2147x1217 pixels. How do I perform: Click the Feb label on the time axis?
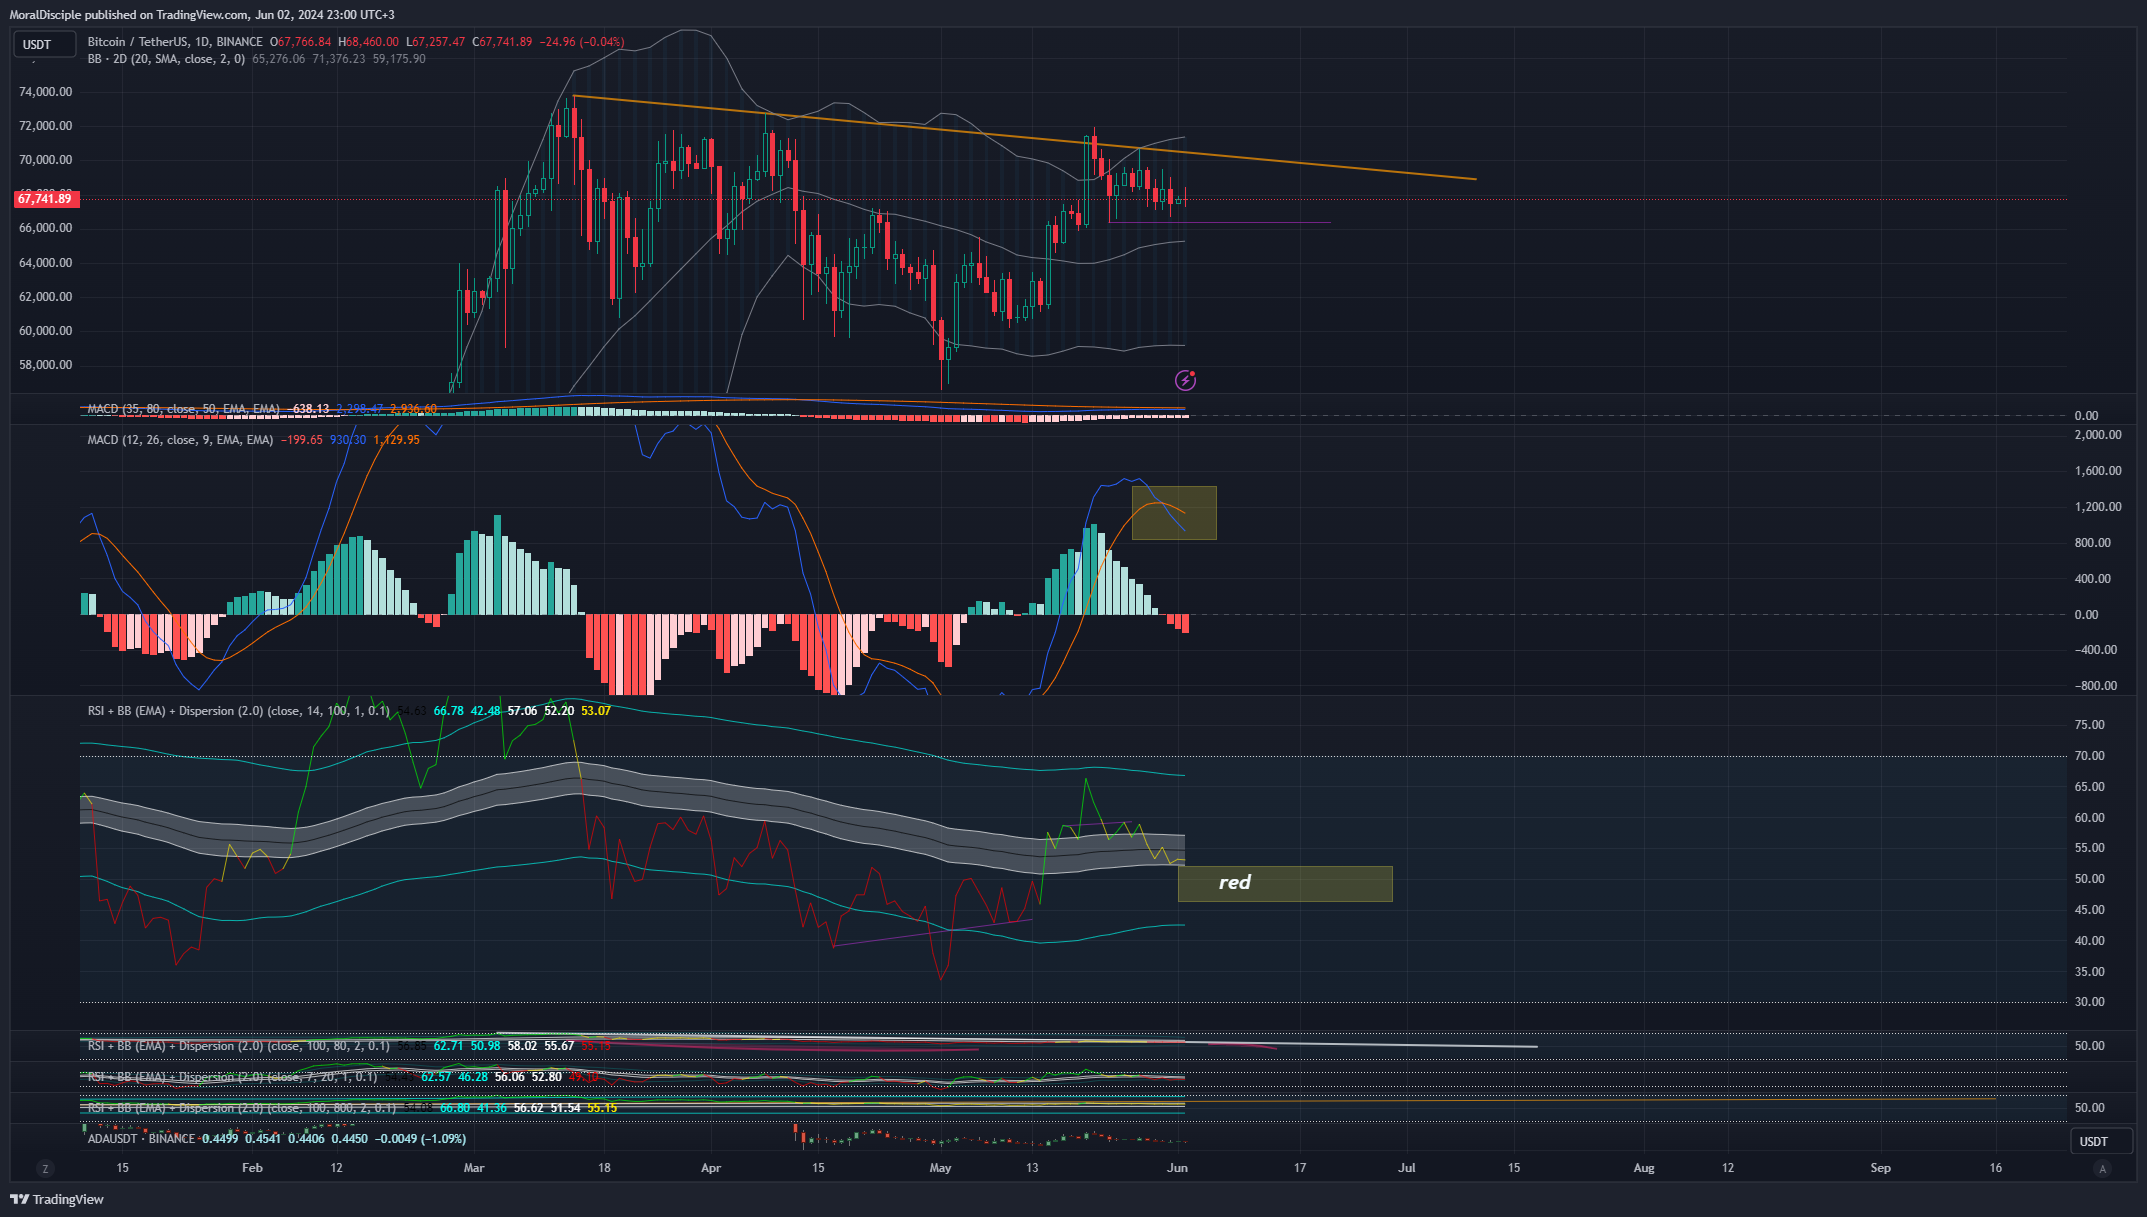pos(252,1168)
